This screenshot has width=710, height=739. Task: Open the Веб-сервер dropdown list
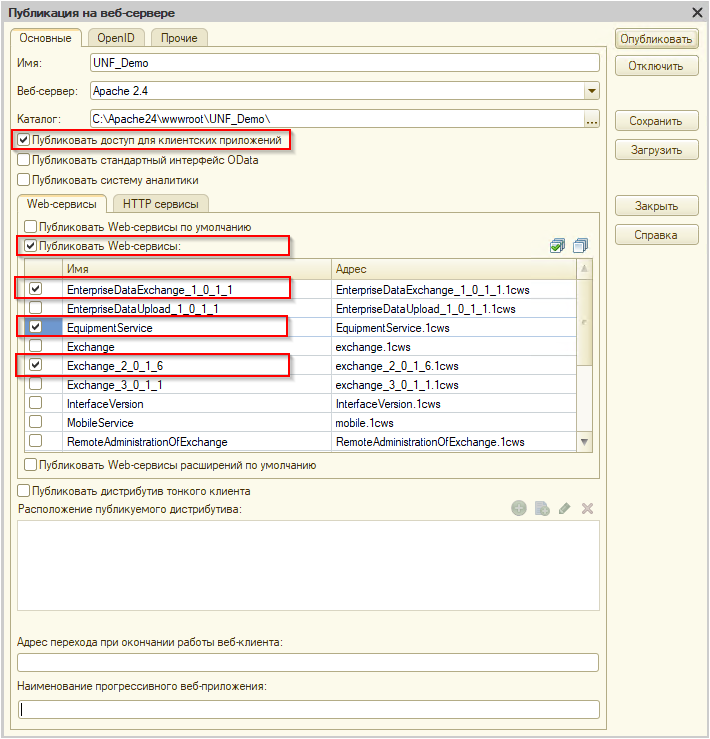coord(592,90)
